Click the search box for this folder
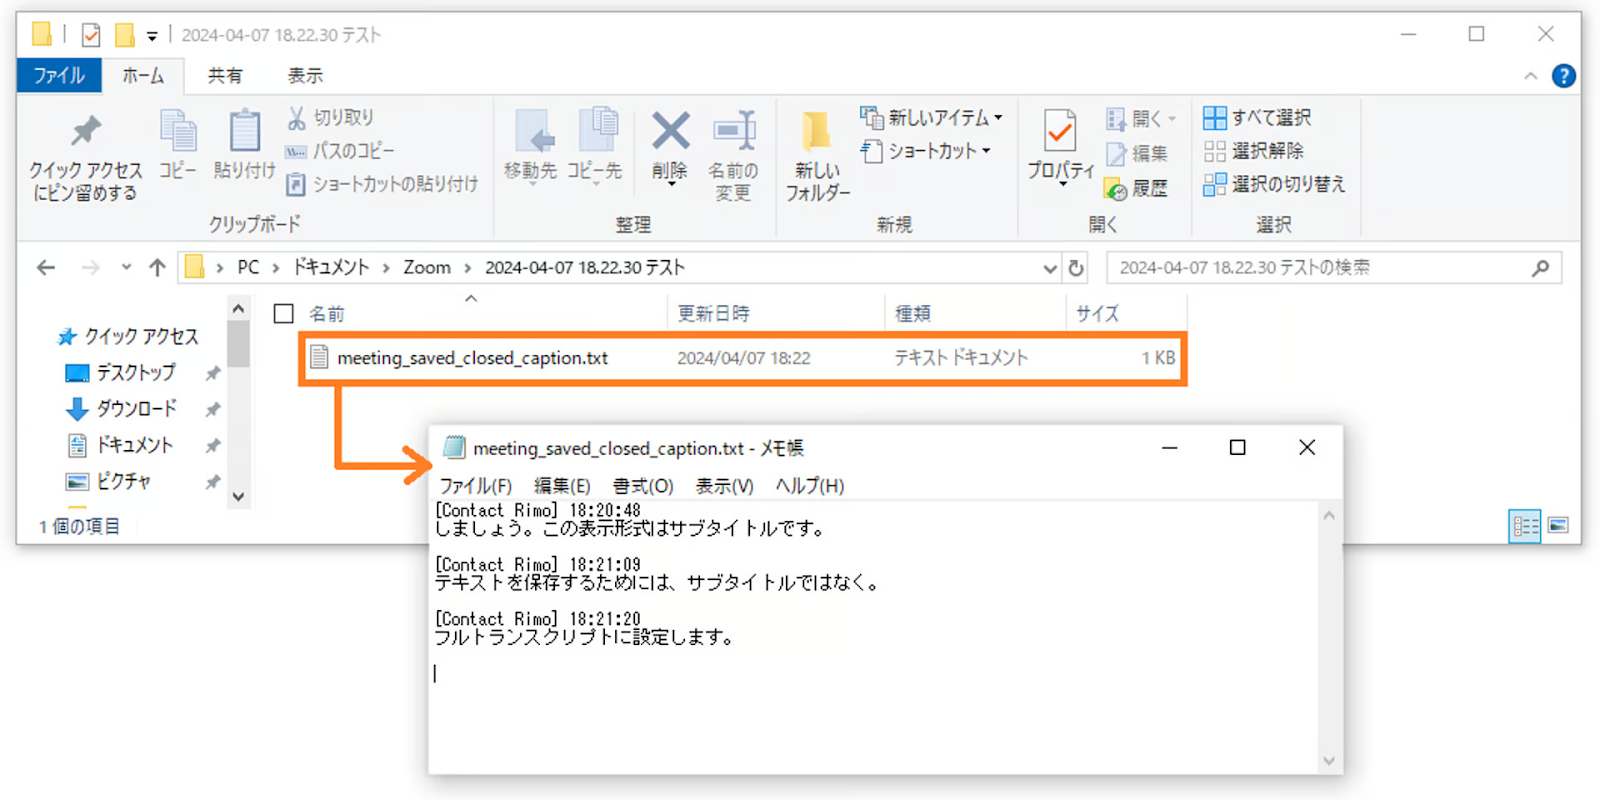Viewport: 1600px width, 800px height. click(1320, 268)
